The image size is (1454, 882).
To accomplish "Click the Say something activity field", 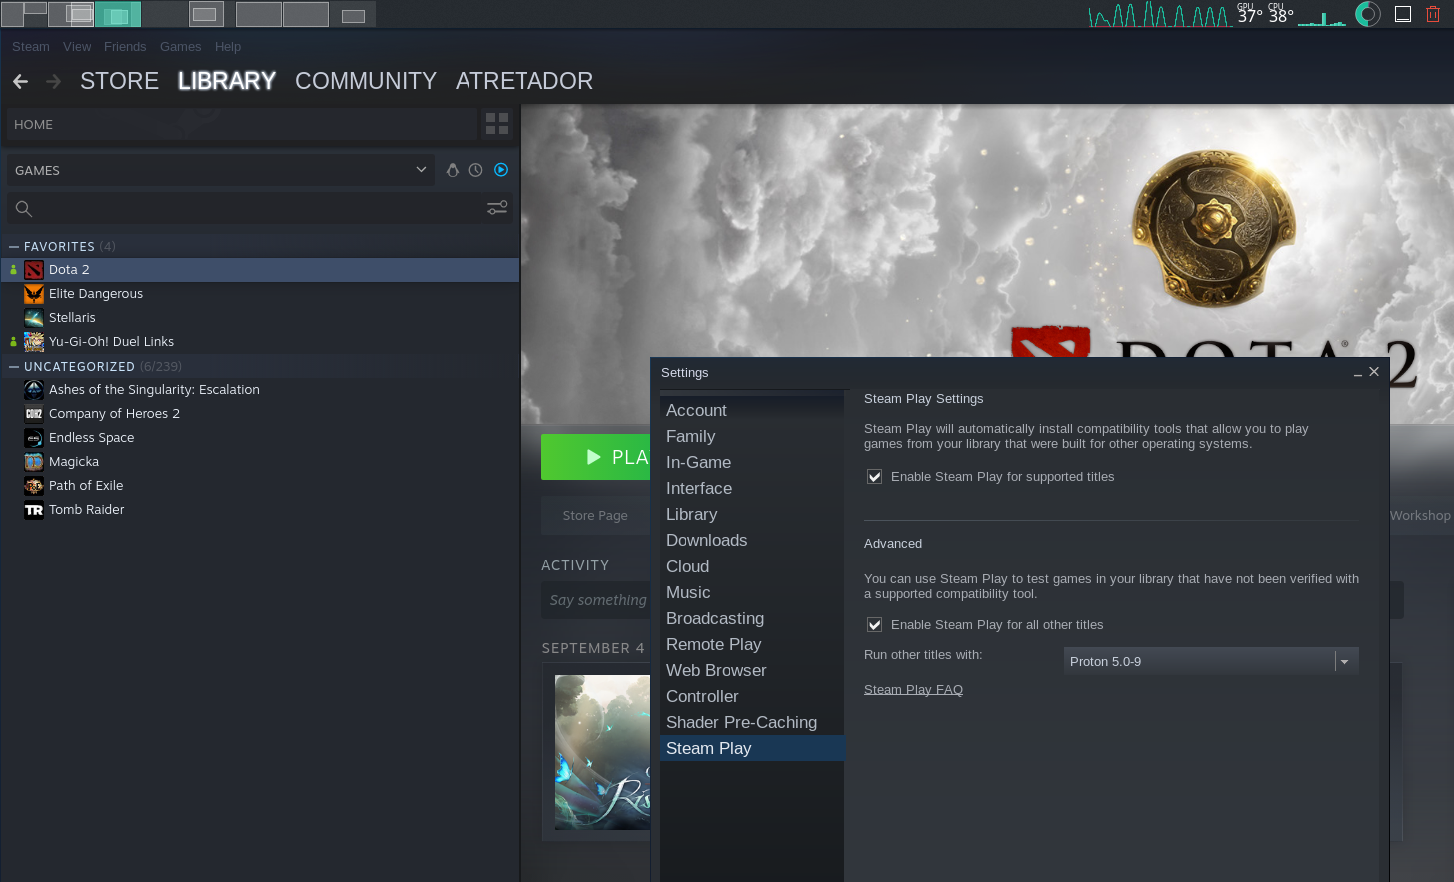I will [597, 600].
